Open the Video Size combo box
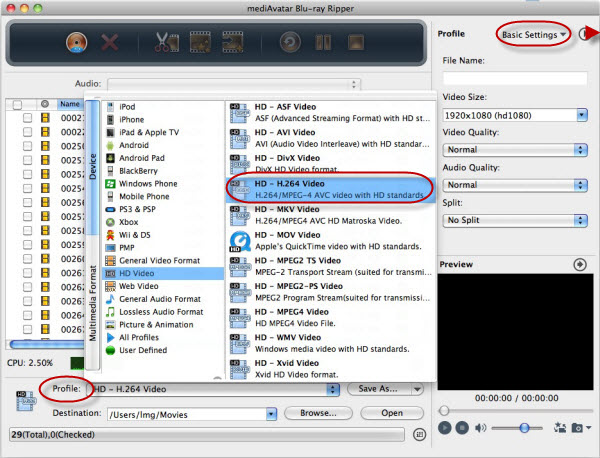The height and width of the screenshot is (458, 600). [515, 115]
